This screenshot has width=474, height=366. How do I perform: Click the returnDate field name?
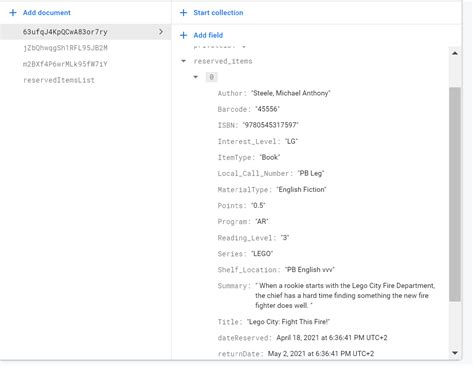coord(240,353)
